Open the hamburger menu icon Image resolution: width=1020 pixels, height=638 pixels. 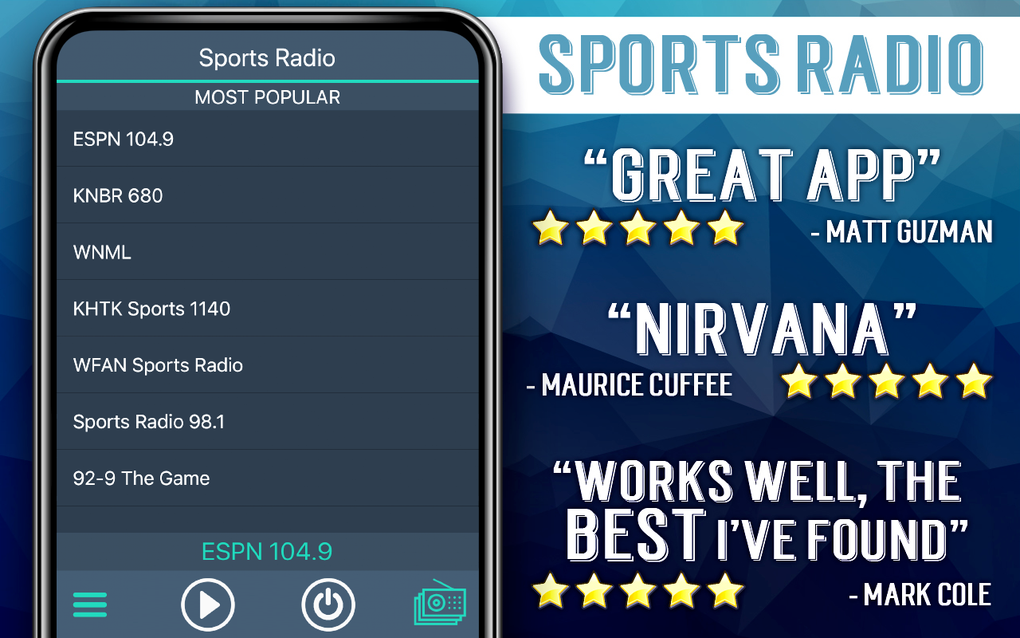tap(90, 604)
